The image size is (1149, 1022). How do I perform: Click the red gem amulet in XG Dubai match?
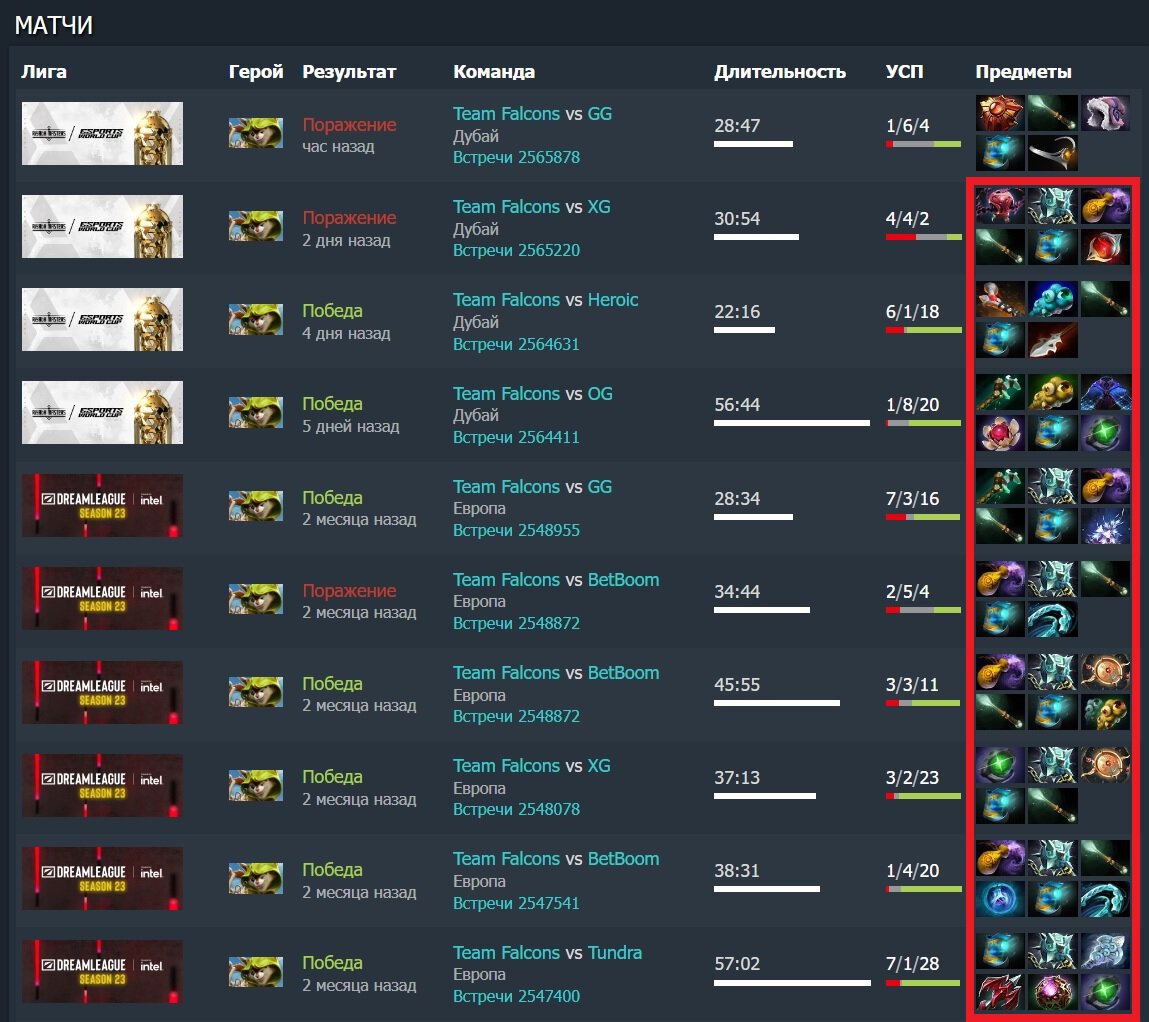[x=1104, y=246]
